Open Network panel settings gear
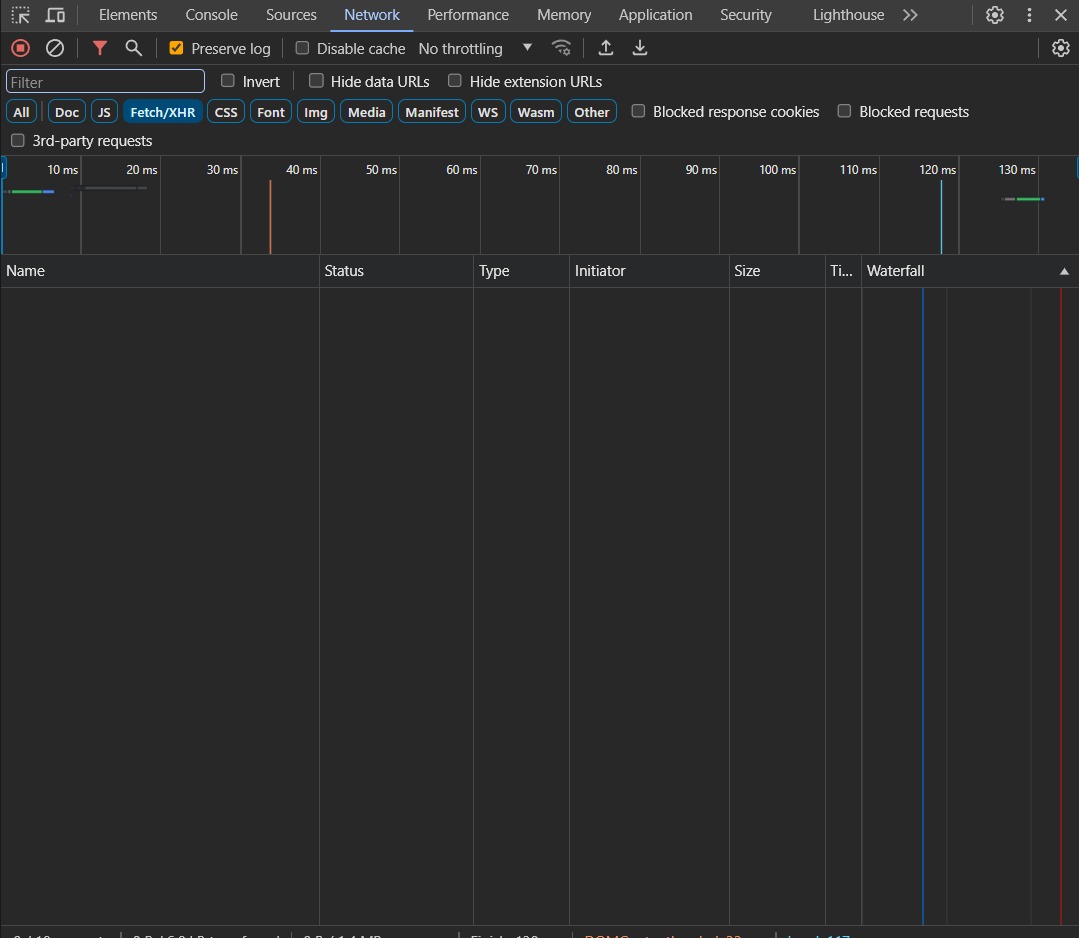This screenshot has height=938, width=1079. (1060, 48)
